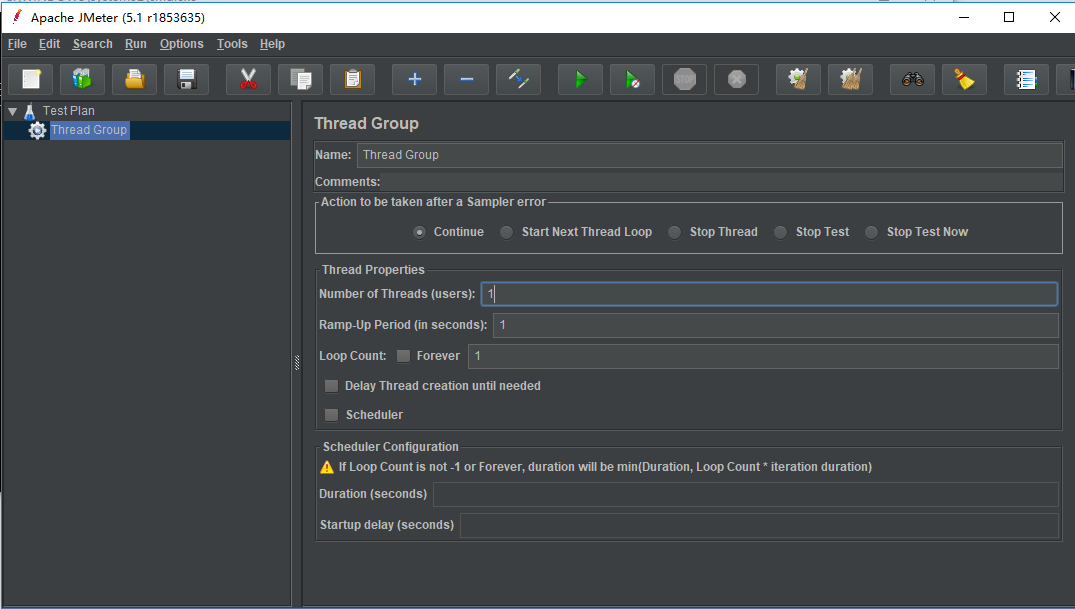Click the Thread Group gear icon in the tree
The width and height of the screenshot is (1075, 609).
37,130
